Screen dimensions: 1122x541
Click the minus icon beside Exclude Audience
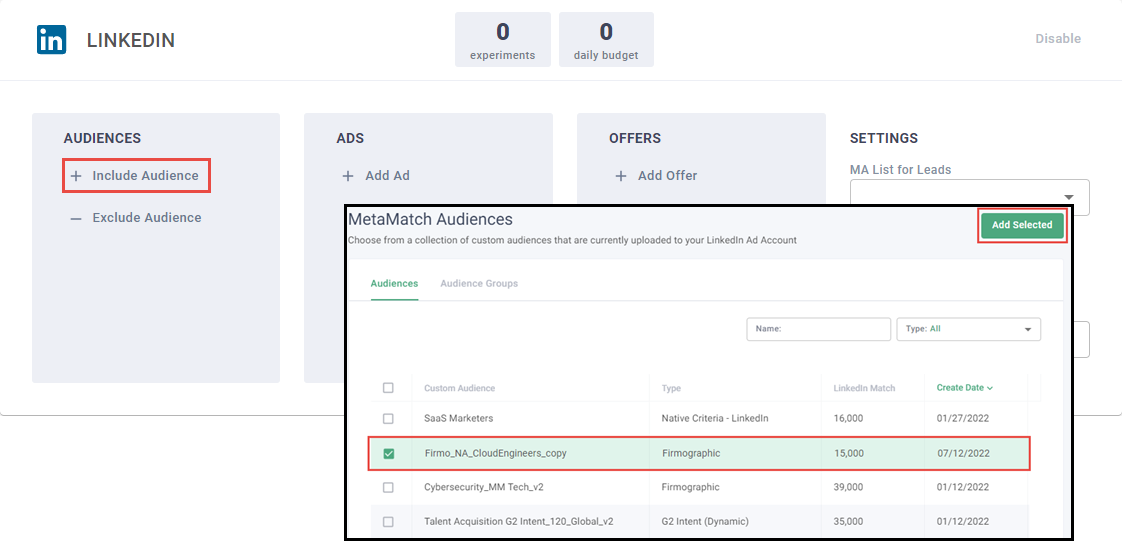(x=76, y=218)
